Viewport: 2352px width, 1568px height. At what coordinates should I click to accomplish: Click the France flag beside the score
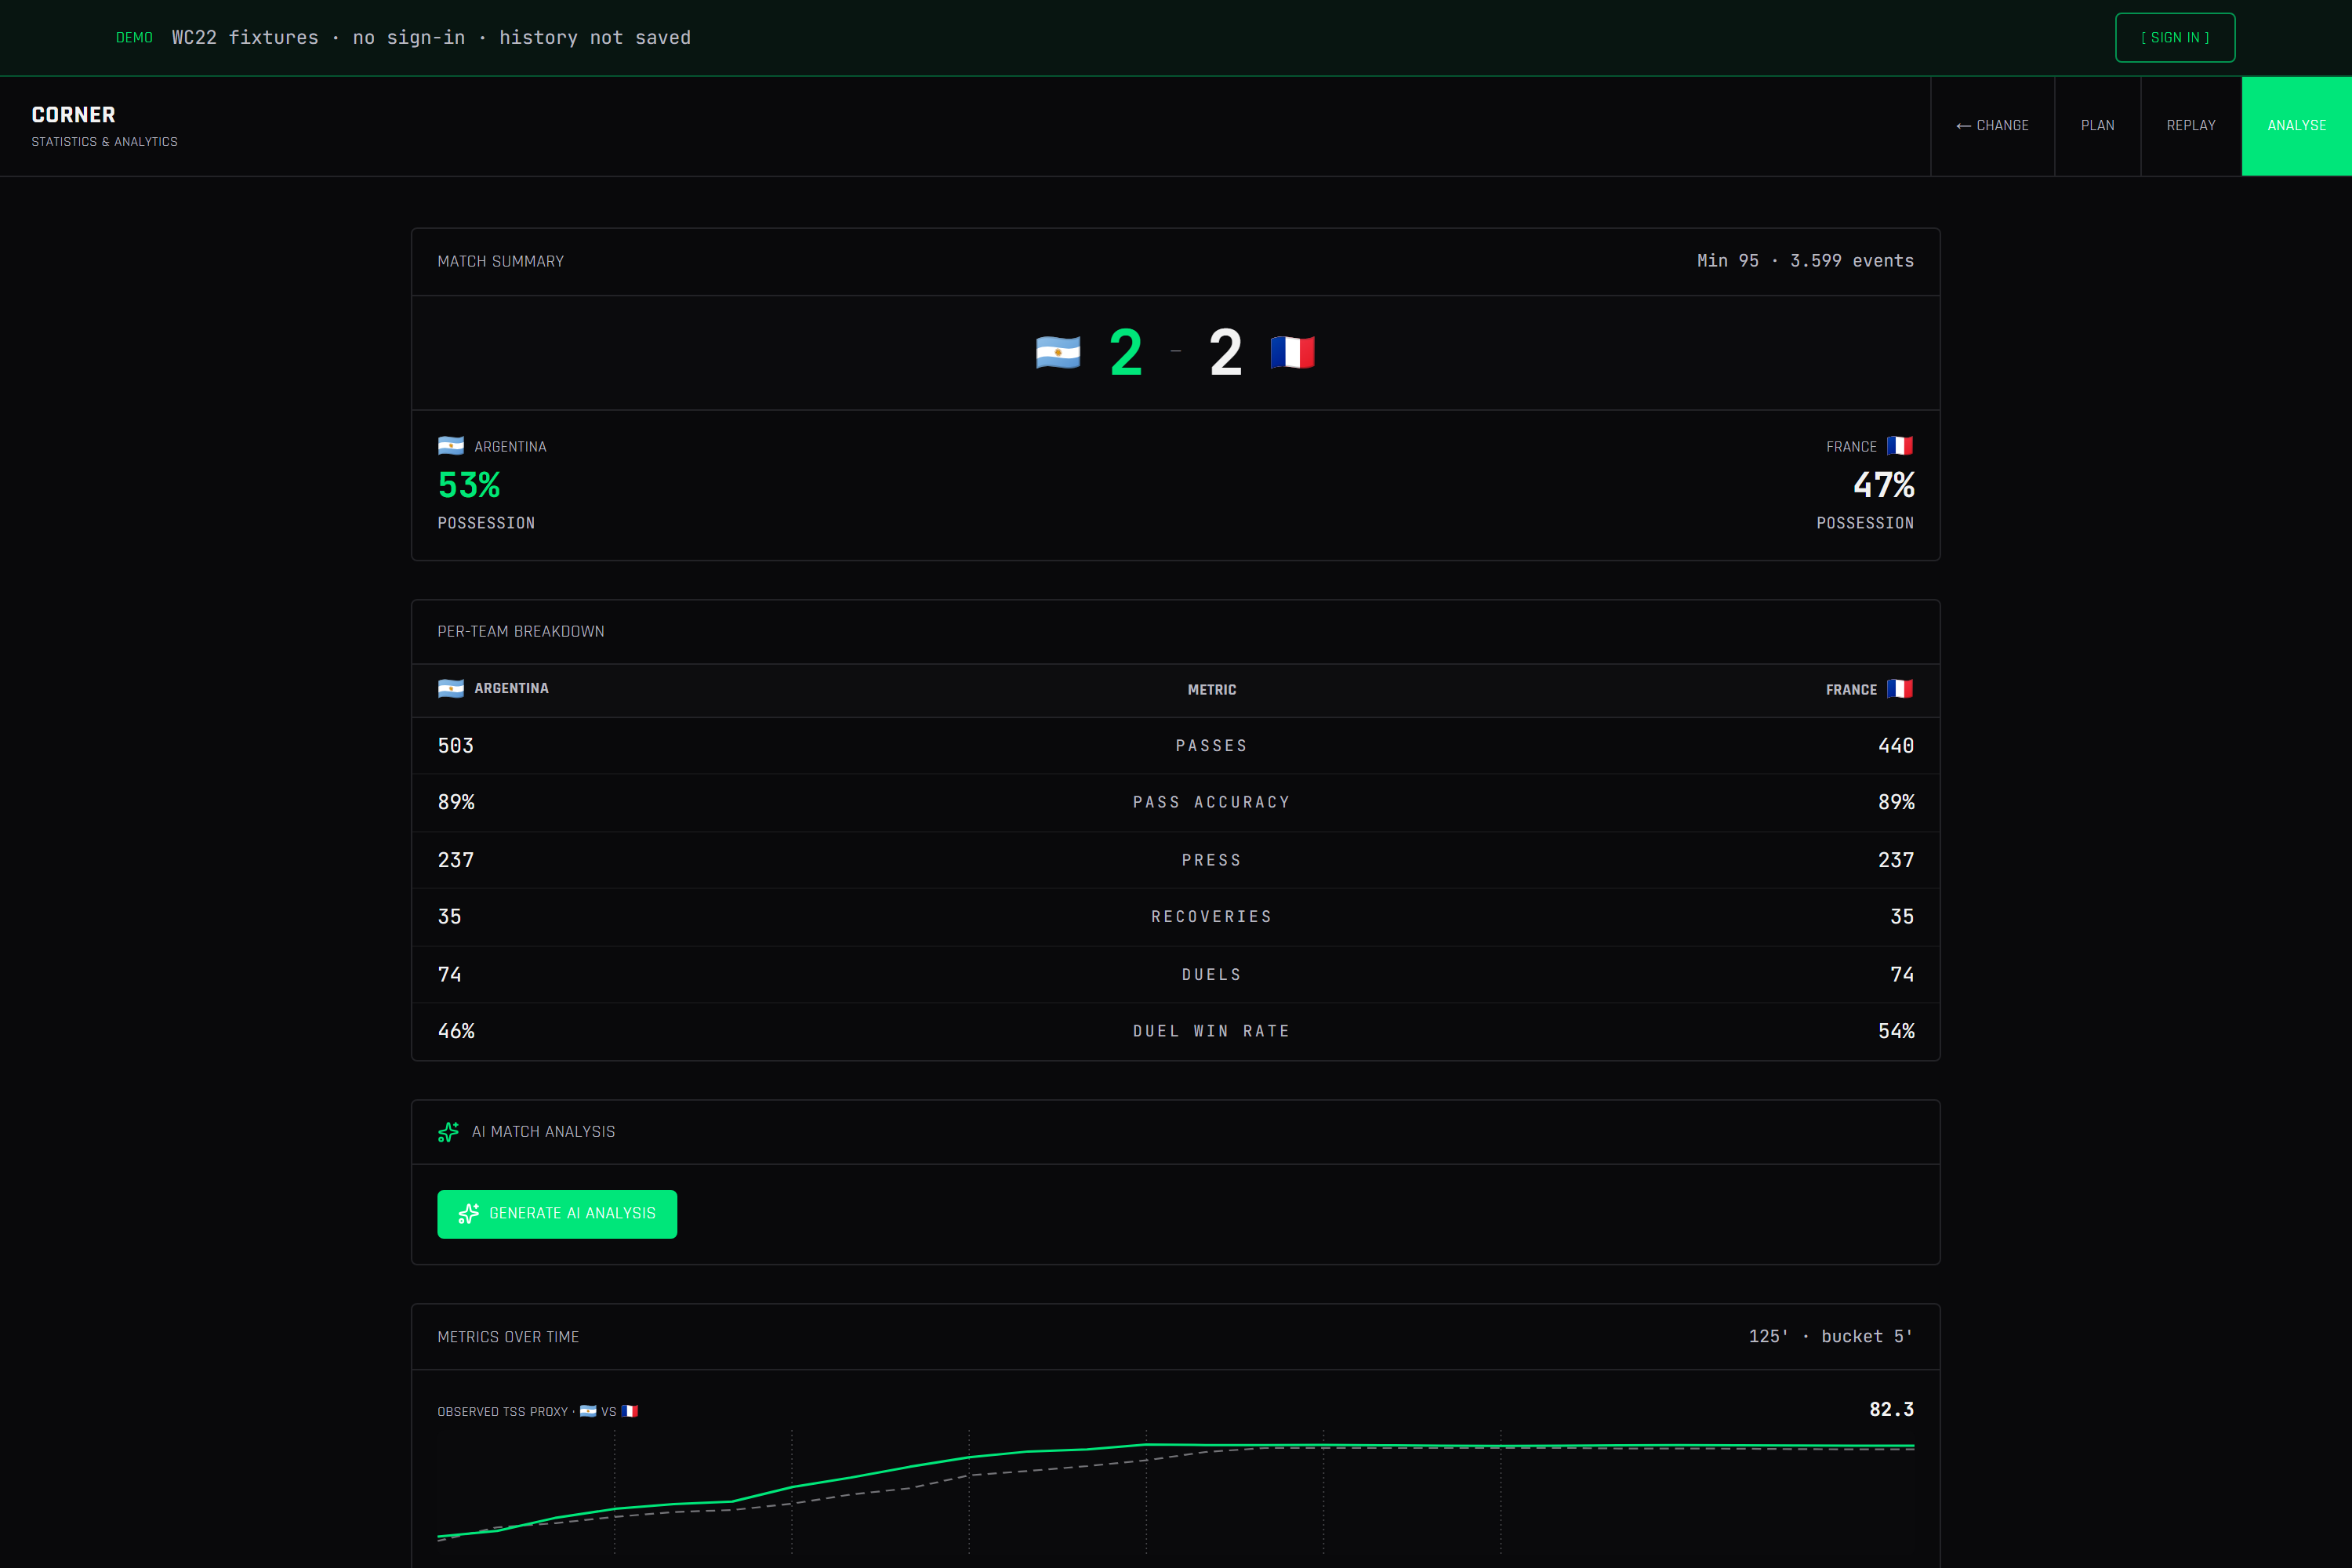pos(1292,353)
